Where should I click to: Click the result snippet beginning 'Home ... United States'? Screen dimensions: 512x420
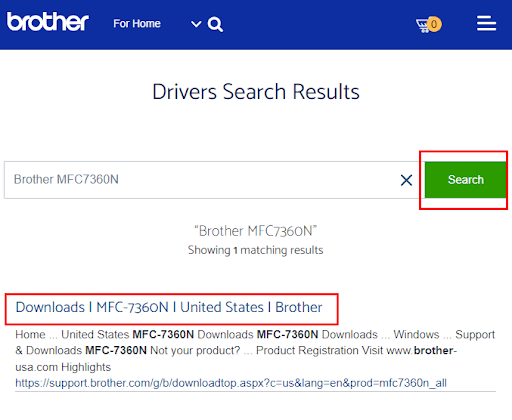[255, 351]
